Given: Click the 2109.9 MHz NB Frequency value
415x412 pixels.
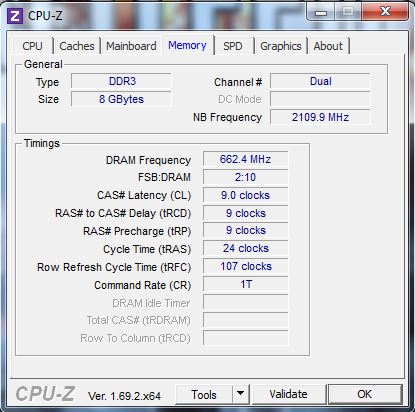Looking at the screenshot, I should 320,117.
